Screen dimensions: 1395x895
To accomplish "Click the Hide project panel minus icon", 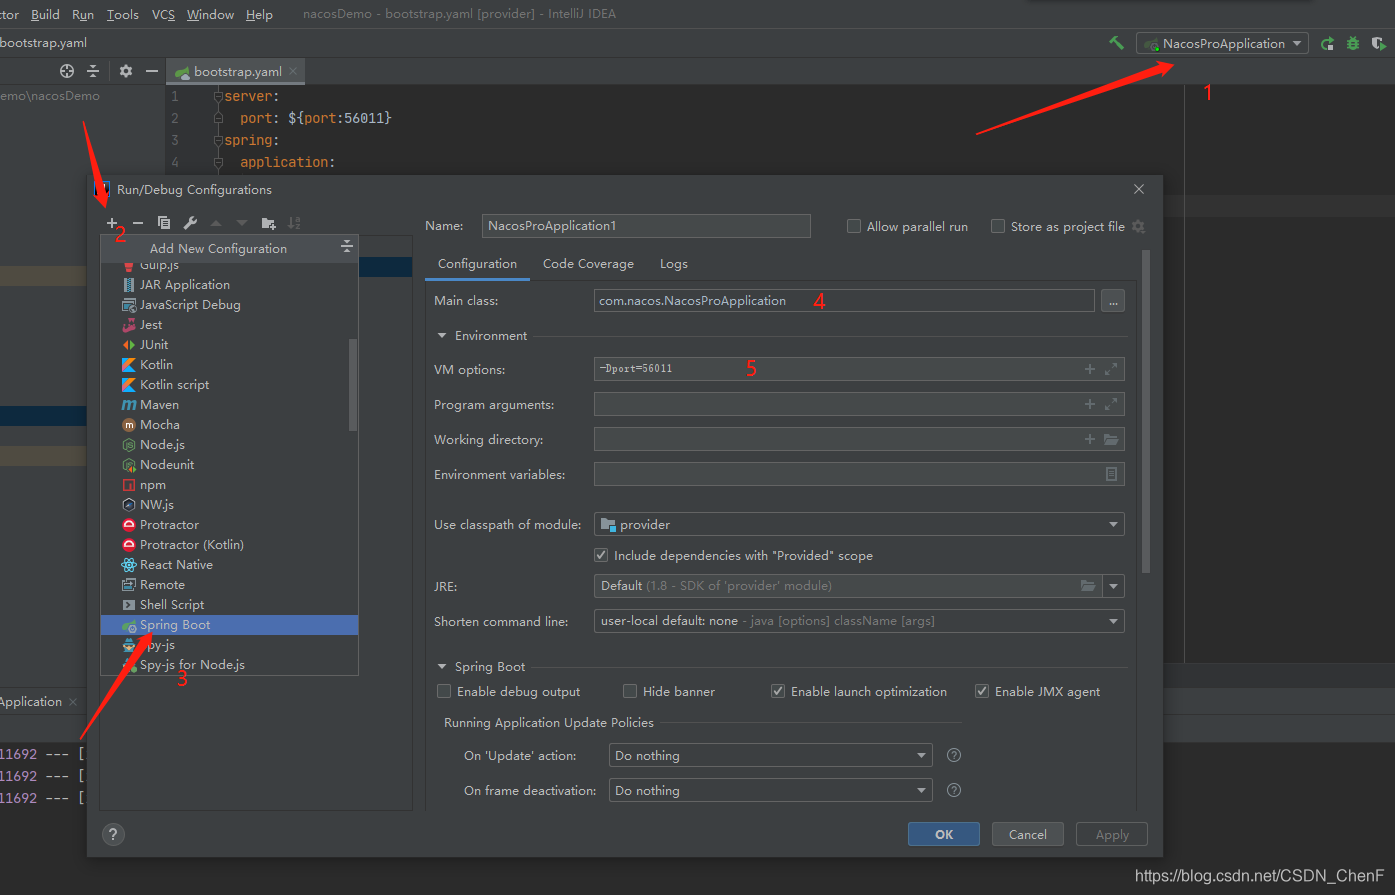I will pos(152,71).
